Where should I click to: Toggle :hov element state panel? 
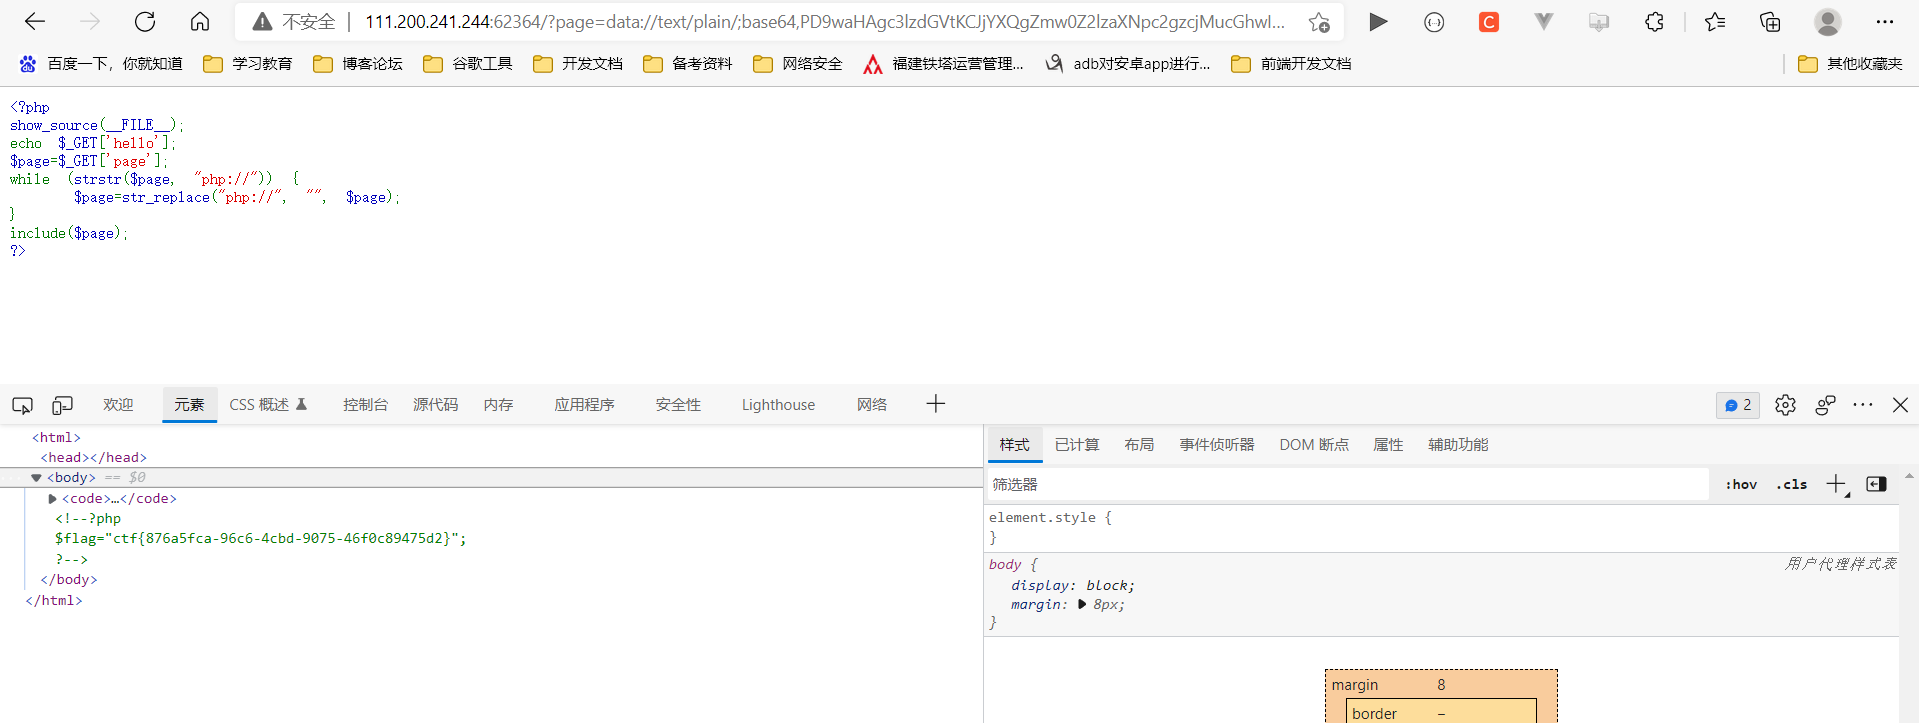point(1741,484)
